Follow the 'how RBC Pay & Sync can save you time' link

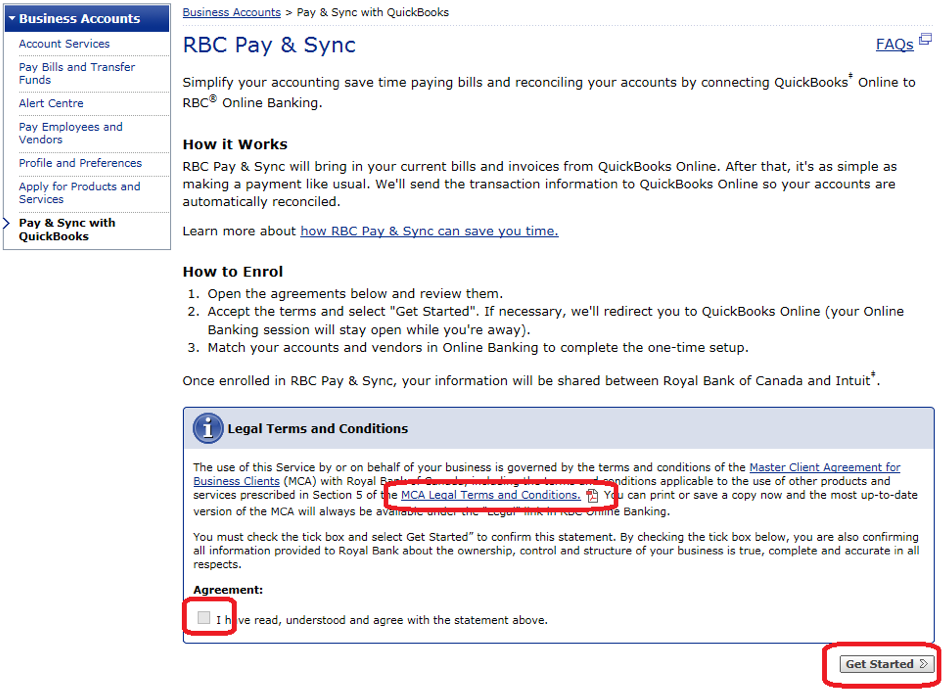pos(430,231)
